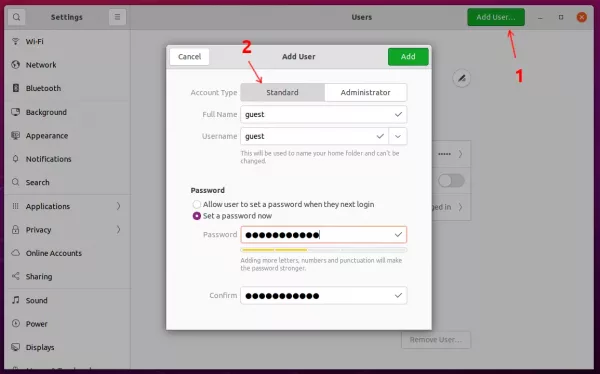Click the password strength bar
Screen dimensions: 600x374
pyautogui.click(x=324, y=250)
